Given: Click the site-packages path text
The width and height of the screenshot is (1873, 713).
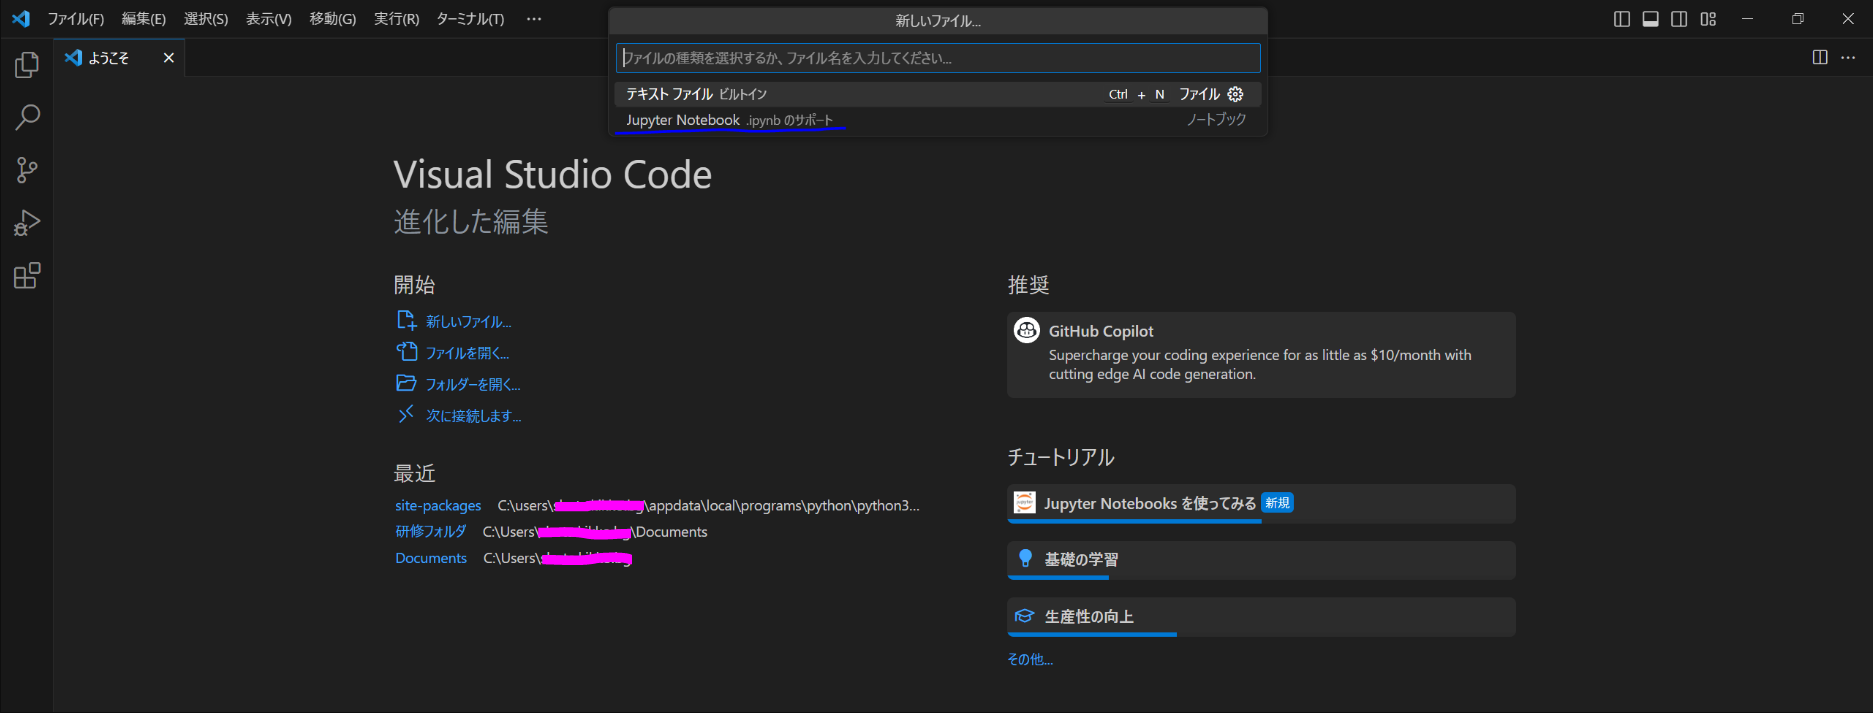Looking at the screenshot, I should click(x=708, y=506).
